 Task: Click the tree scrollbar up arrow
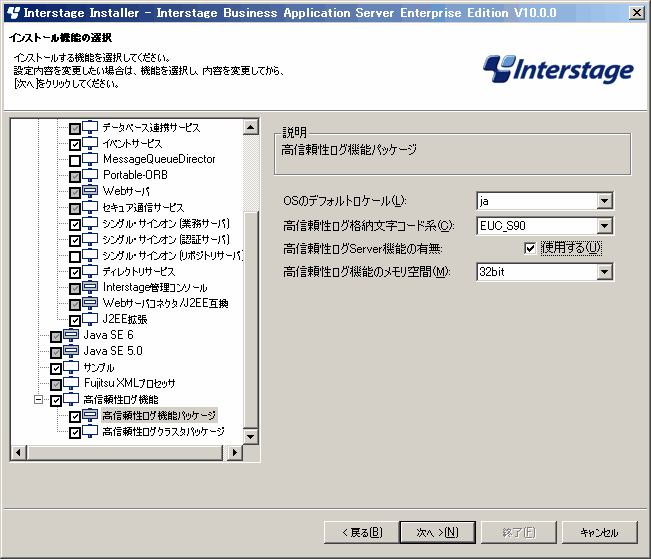tap(251, 127)
